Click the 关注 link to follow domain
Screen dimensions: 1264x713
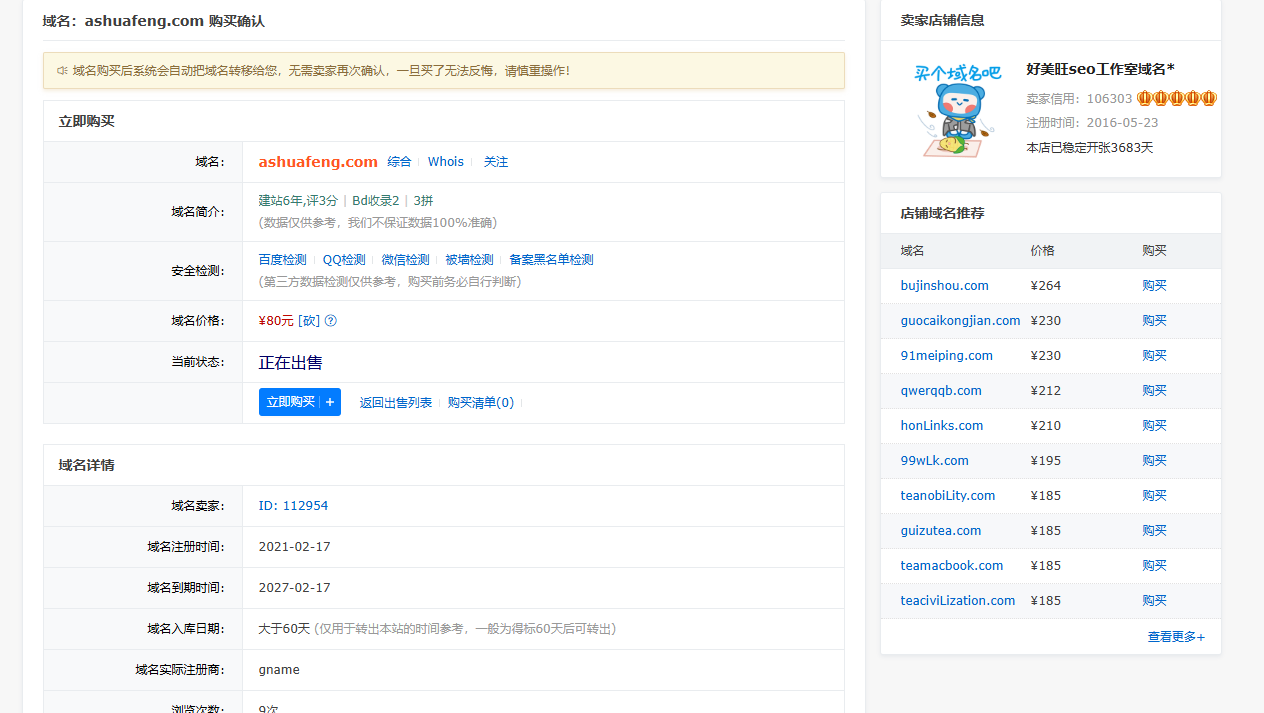tap(496, 162)
